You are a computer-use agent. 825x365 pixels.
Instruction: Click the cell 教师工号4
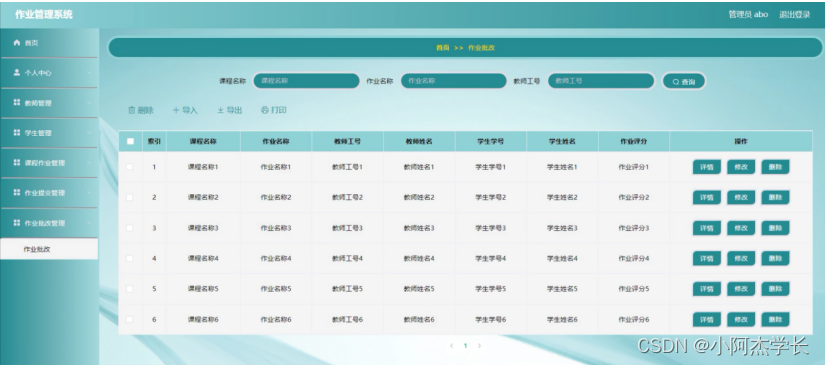(x=347, y=258)
